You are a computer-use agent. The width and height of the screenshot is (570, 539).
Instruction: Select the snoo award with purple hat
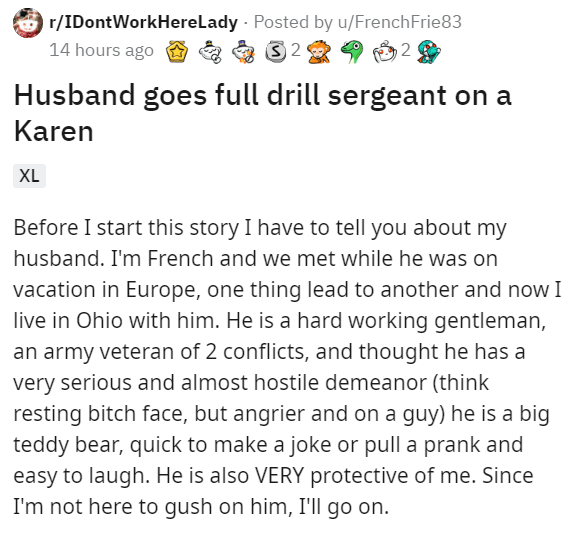click(244, 52)
